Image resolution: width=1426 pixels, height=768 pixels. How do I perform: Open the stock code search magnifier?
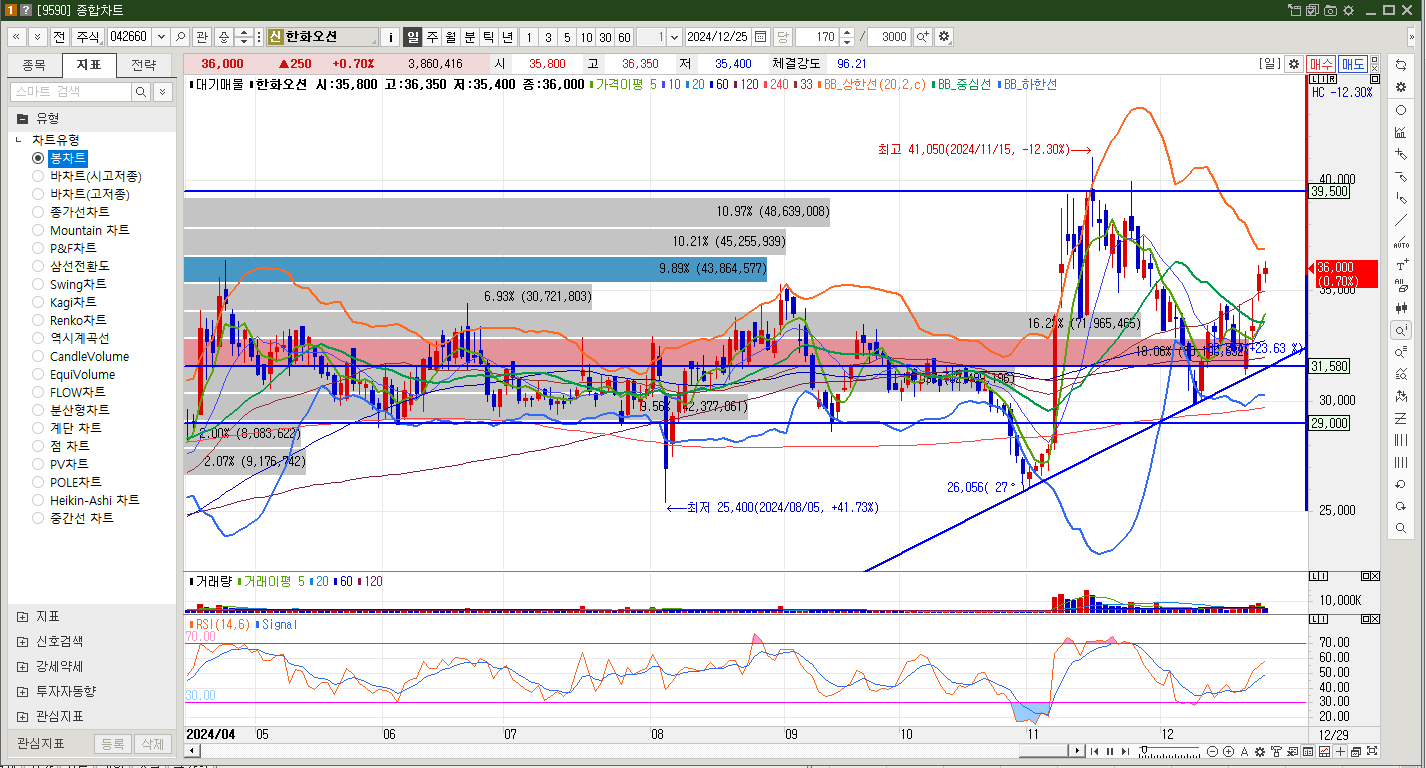coord(181,36)
